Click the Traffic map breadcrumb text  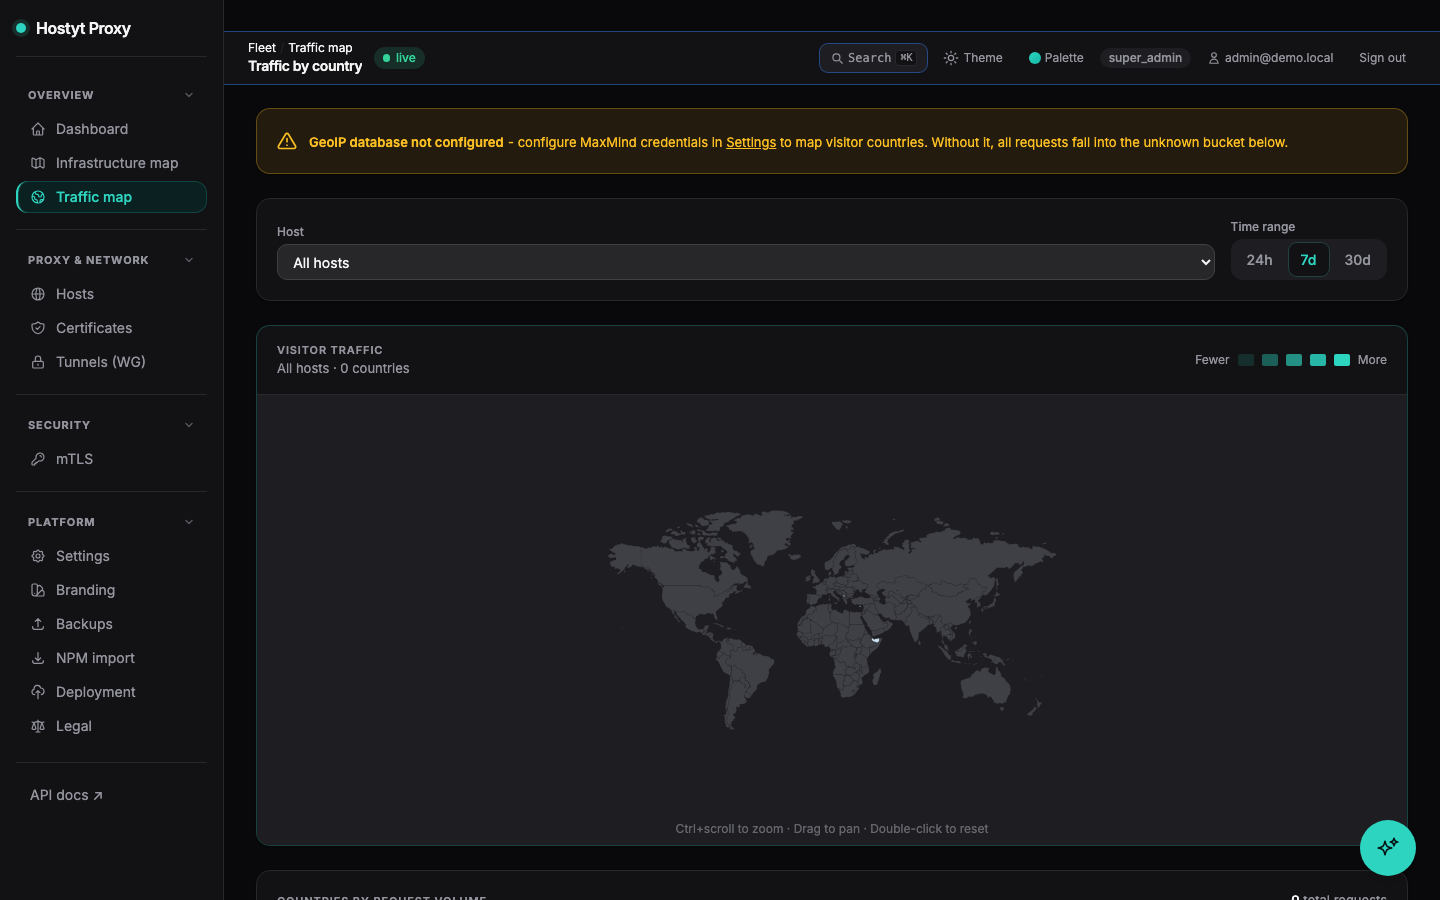point(320,48)
